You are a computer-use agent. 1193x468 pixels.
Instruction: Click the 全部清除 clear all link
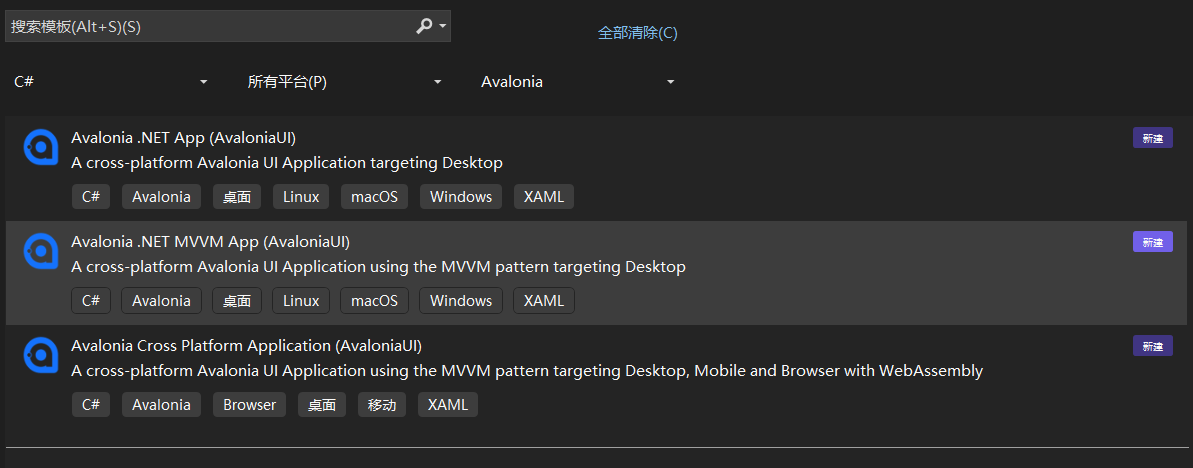pos(637,33)
